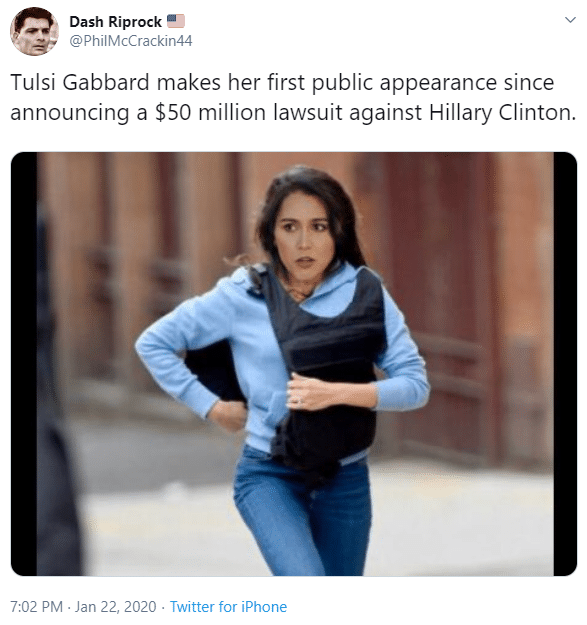Click the right black bar of the image

[x=565, y=364]
